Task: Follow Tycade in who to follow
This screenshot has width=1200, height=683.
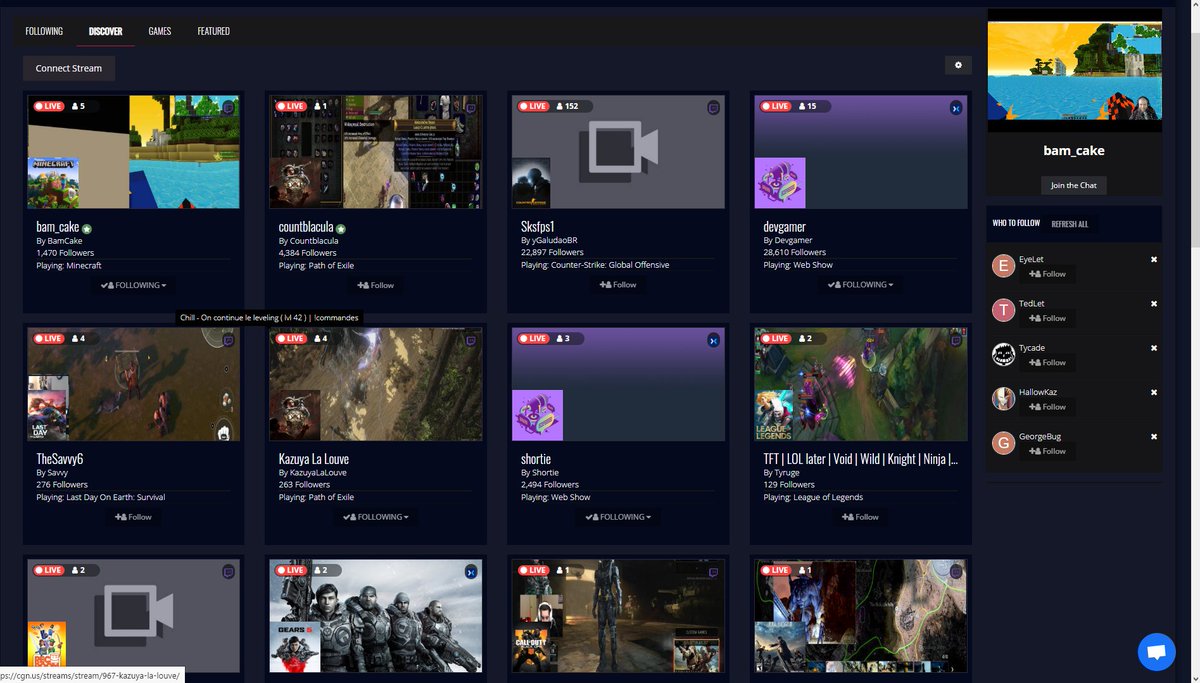Action: [1047, 362]
